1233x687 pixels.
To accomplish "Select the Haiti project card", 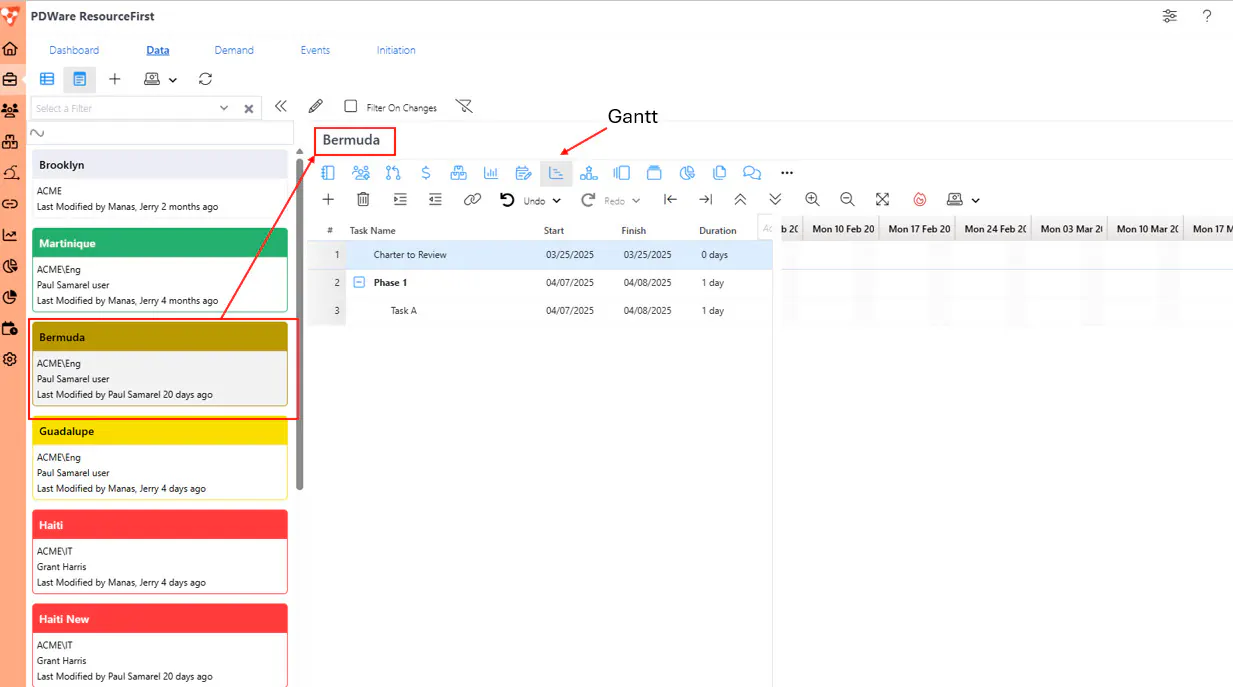I will pos(160,552).
